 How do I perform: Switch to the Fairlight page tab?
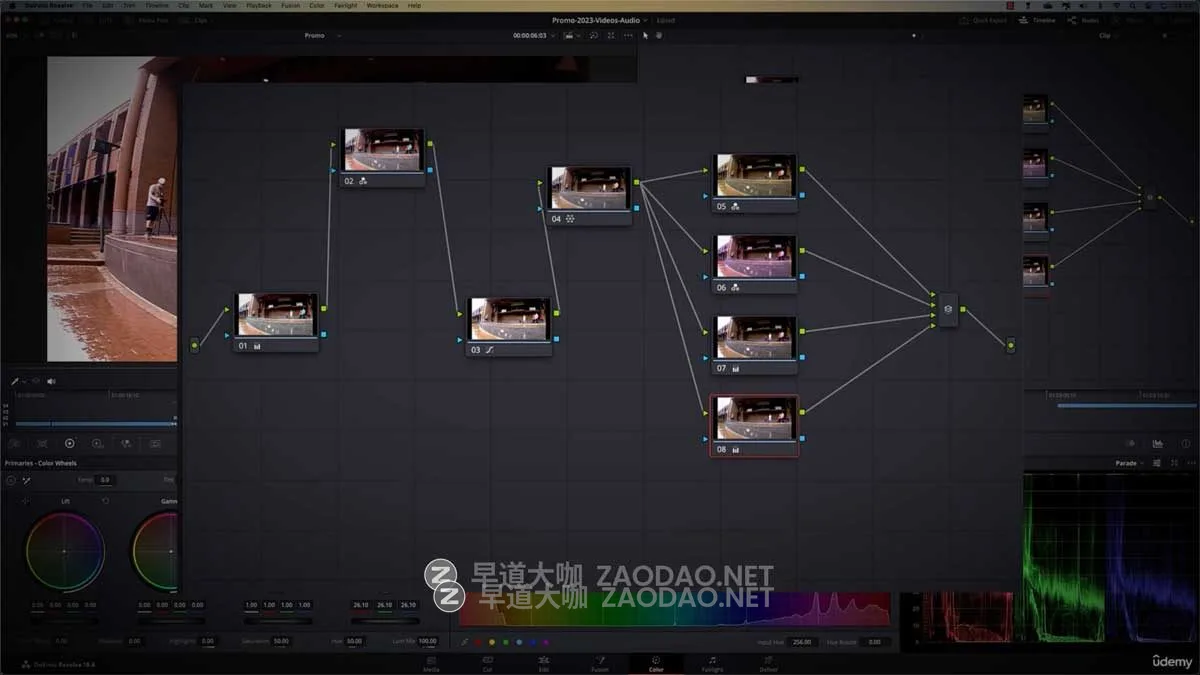click(712, 663)
